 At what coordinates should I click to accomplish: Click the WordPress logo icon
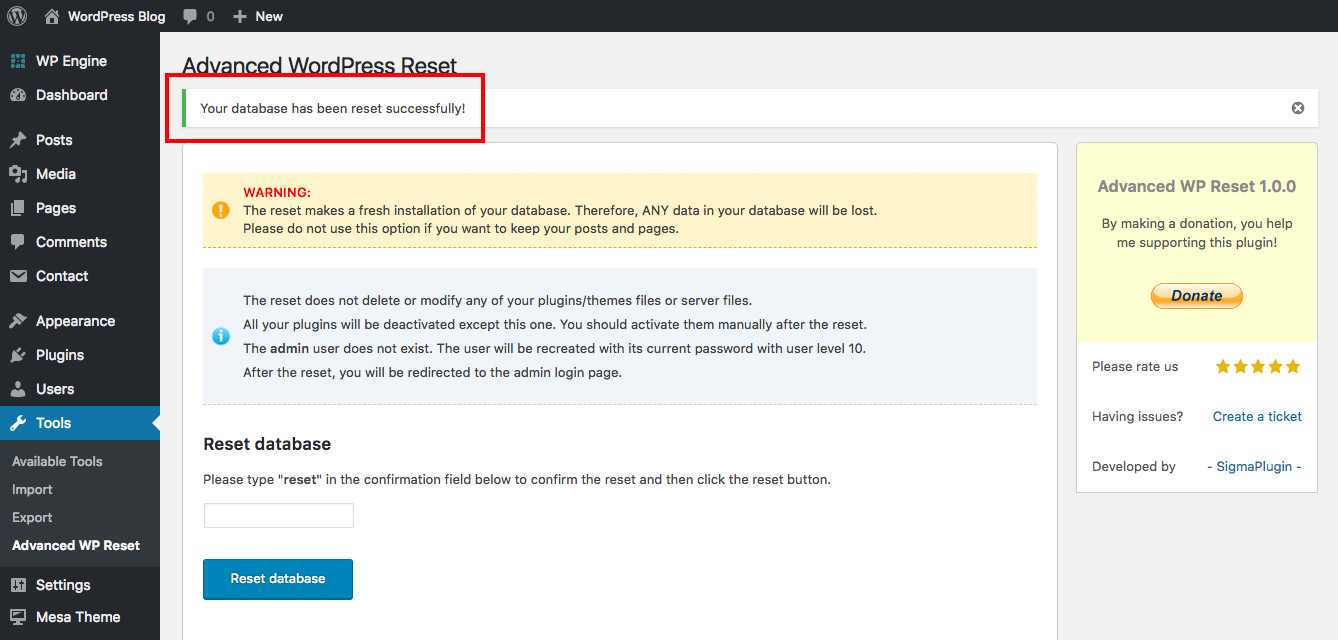[x=17, y=16]
